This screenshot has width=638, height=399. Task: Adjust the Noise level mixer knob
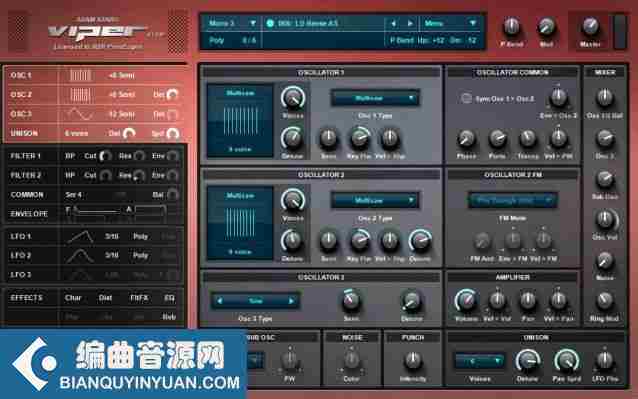(x=605, y=260)
